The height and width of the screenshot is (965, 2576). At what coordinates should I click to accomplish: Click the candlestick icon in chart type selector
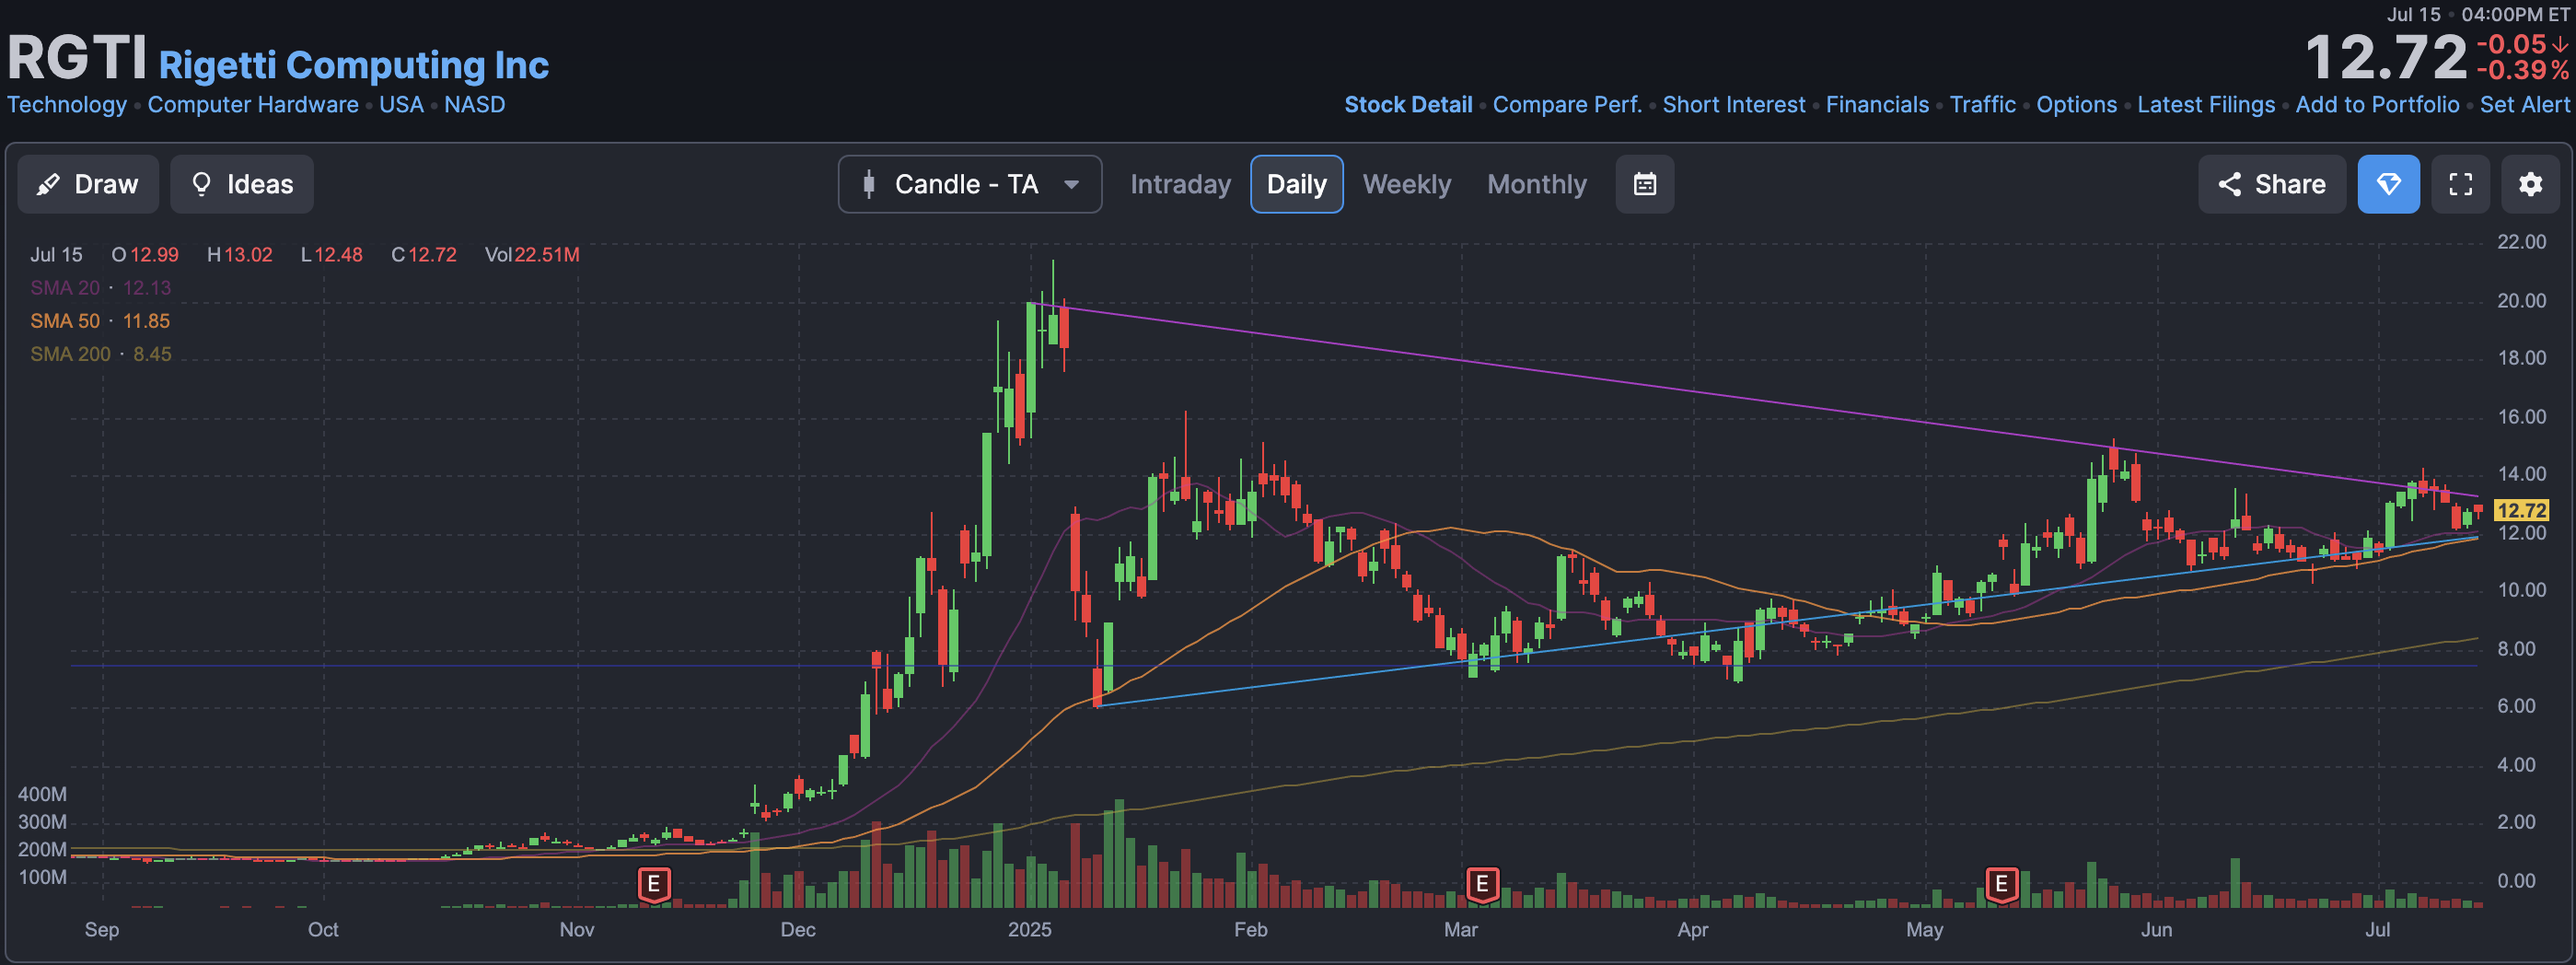click(869, 184)
